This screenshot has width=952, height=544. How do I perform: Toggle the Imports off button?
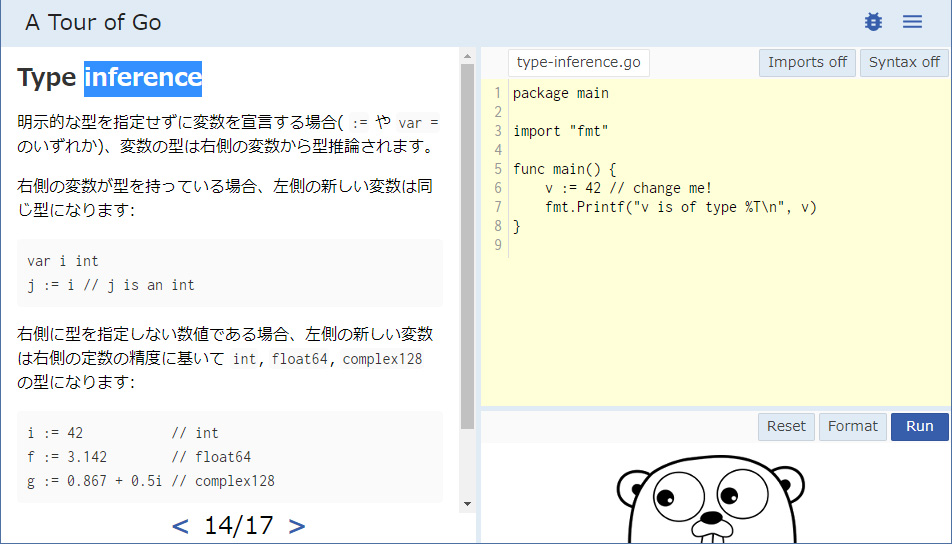click(x=807, y=63)
